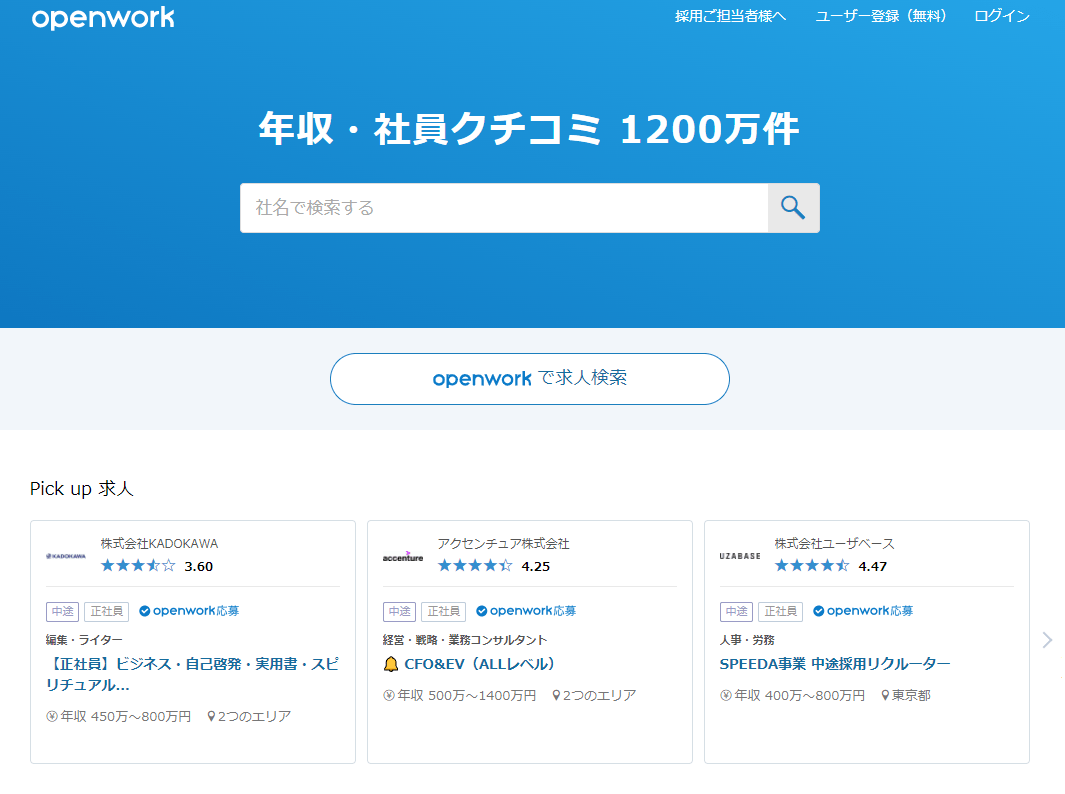Click the yen icon 年収 400万～800万円
This screenshot has height=794, width=1065.
tap(793, 696)
